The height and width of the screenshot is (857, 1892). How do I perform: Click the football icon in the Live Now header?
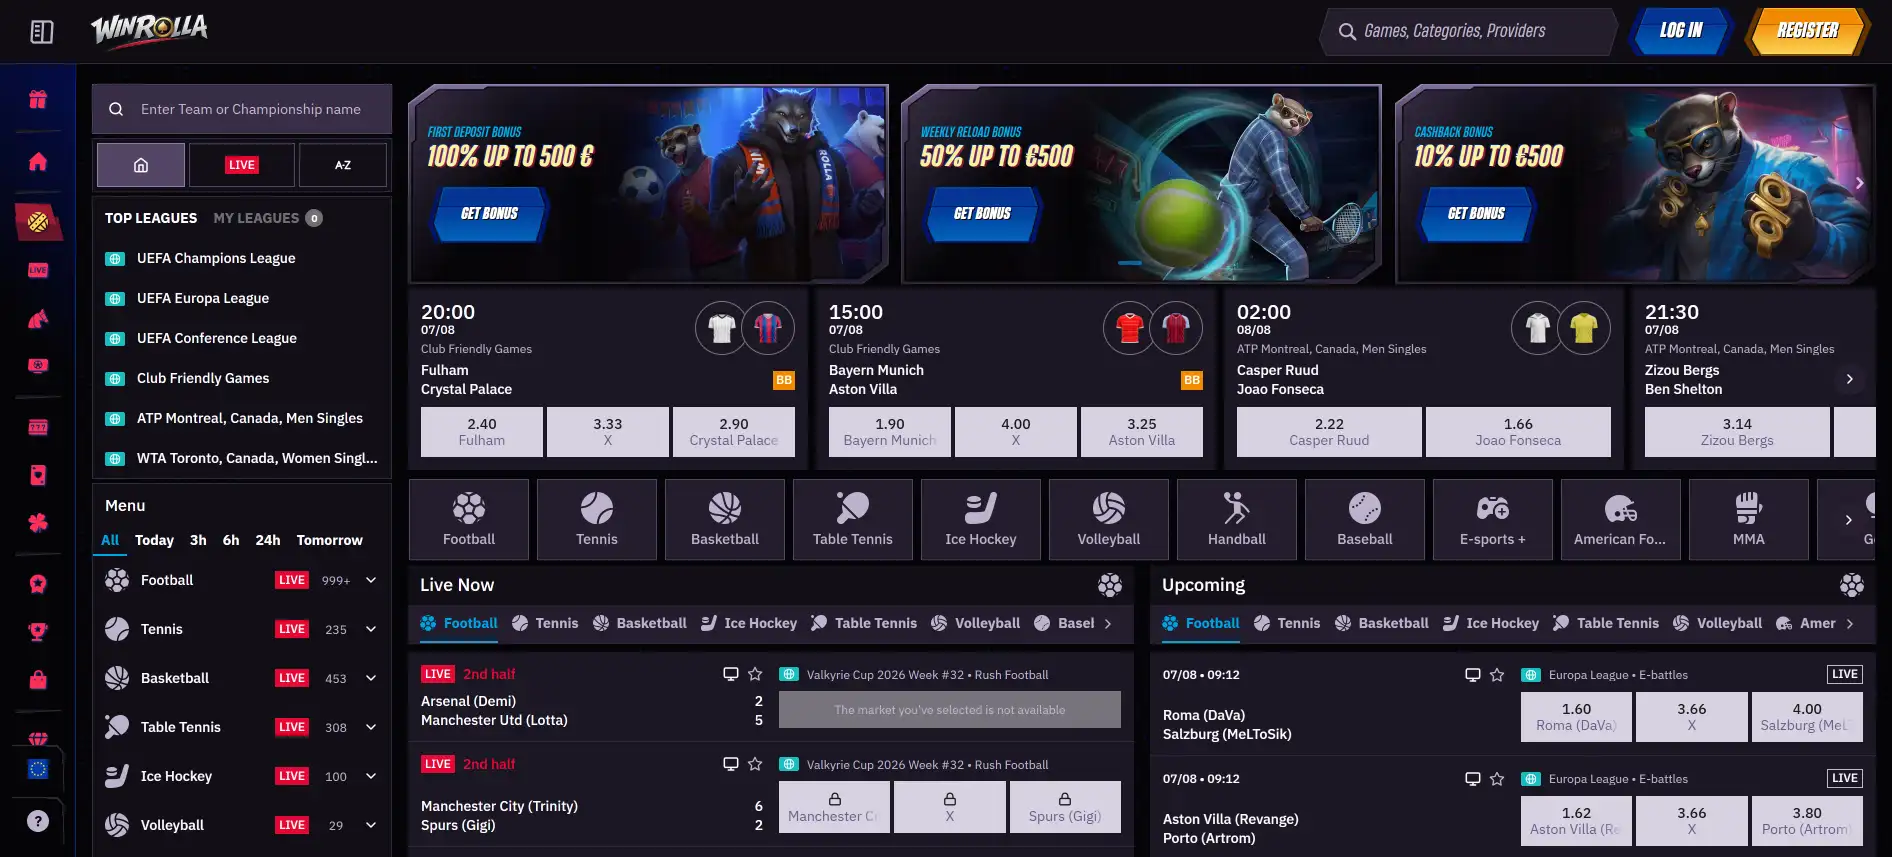[1110, 585]
